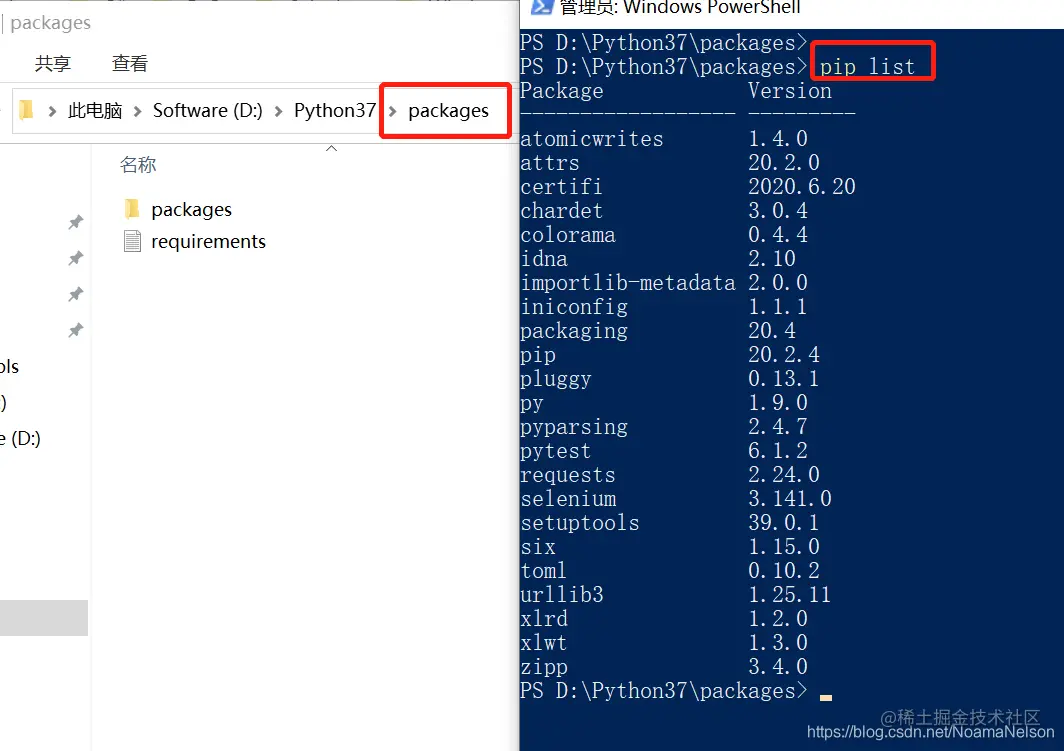
Task: Click requests package name in output
Action: coord(568,476)
